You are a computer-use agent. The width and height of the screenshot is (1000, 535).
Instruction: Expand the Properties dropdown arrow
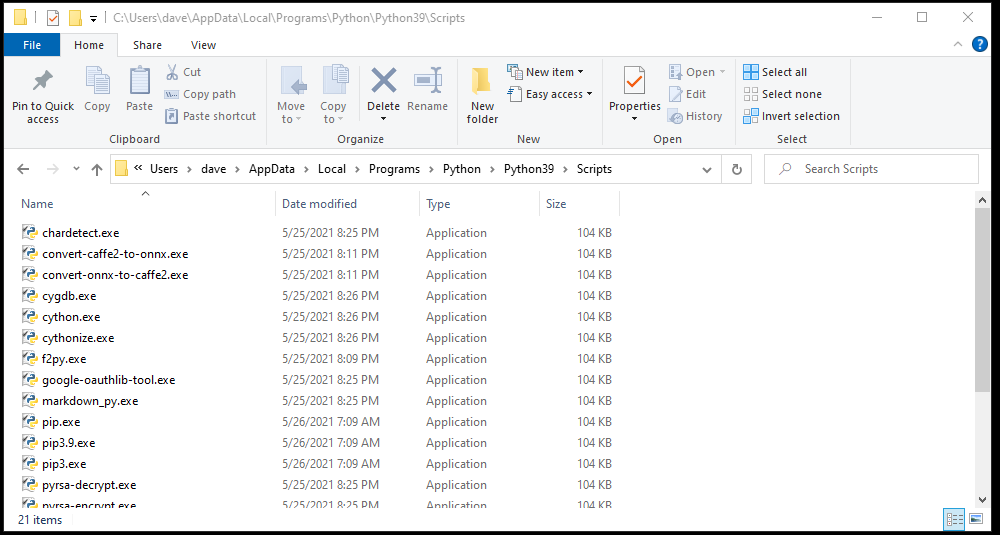[x=634, y=119]
